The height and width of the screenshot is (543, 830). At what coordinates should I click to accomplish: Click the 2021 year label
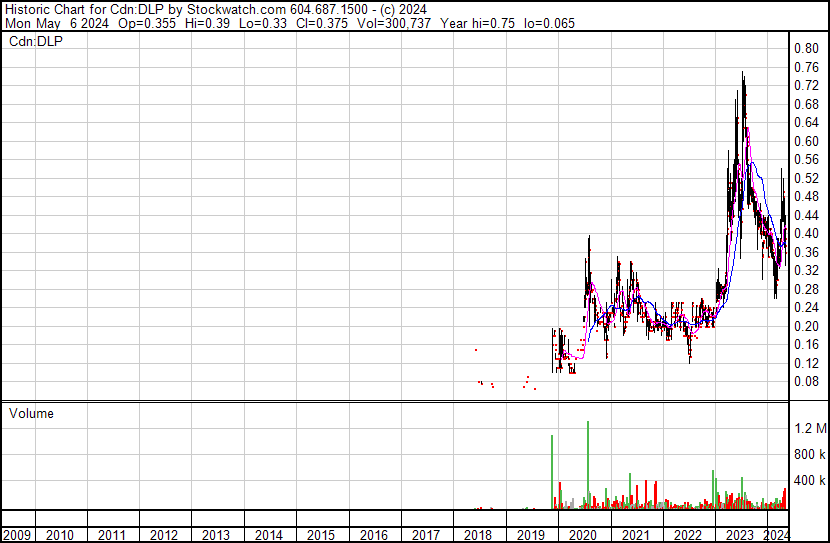click(x=635, y=535)
